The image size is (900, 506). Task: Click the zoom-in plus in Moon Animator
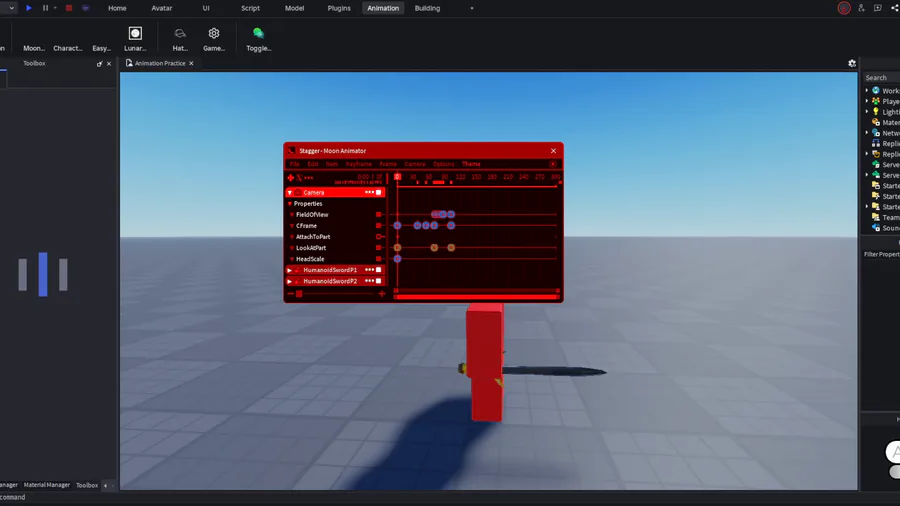point(382,294)
